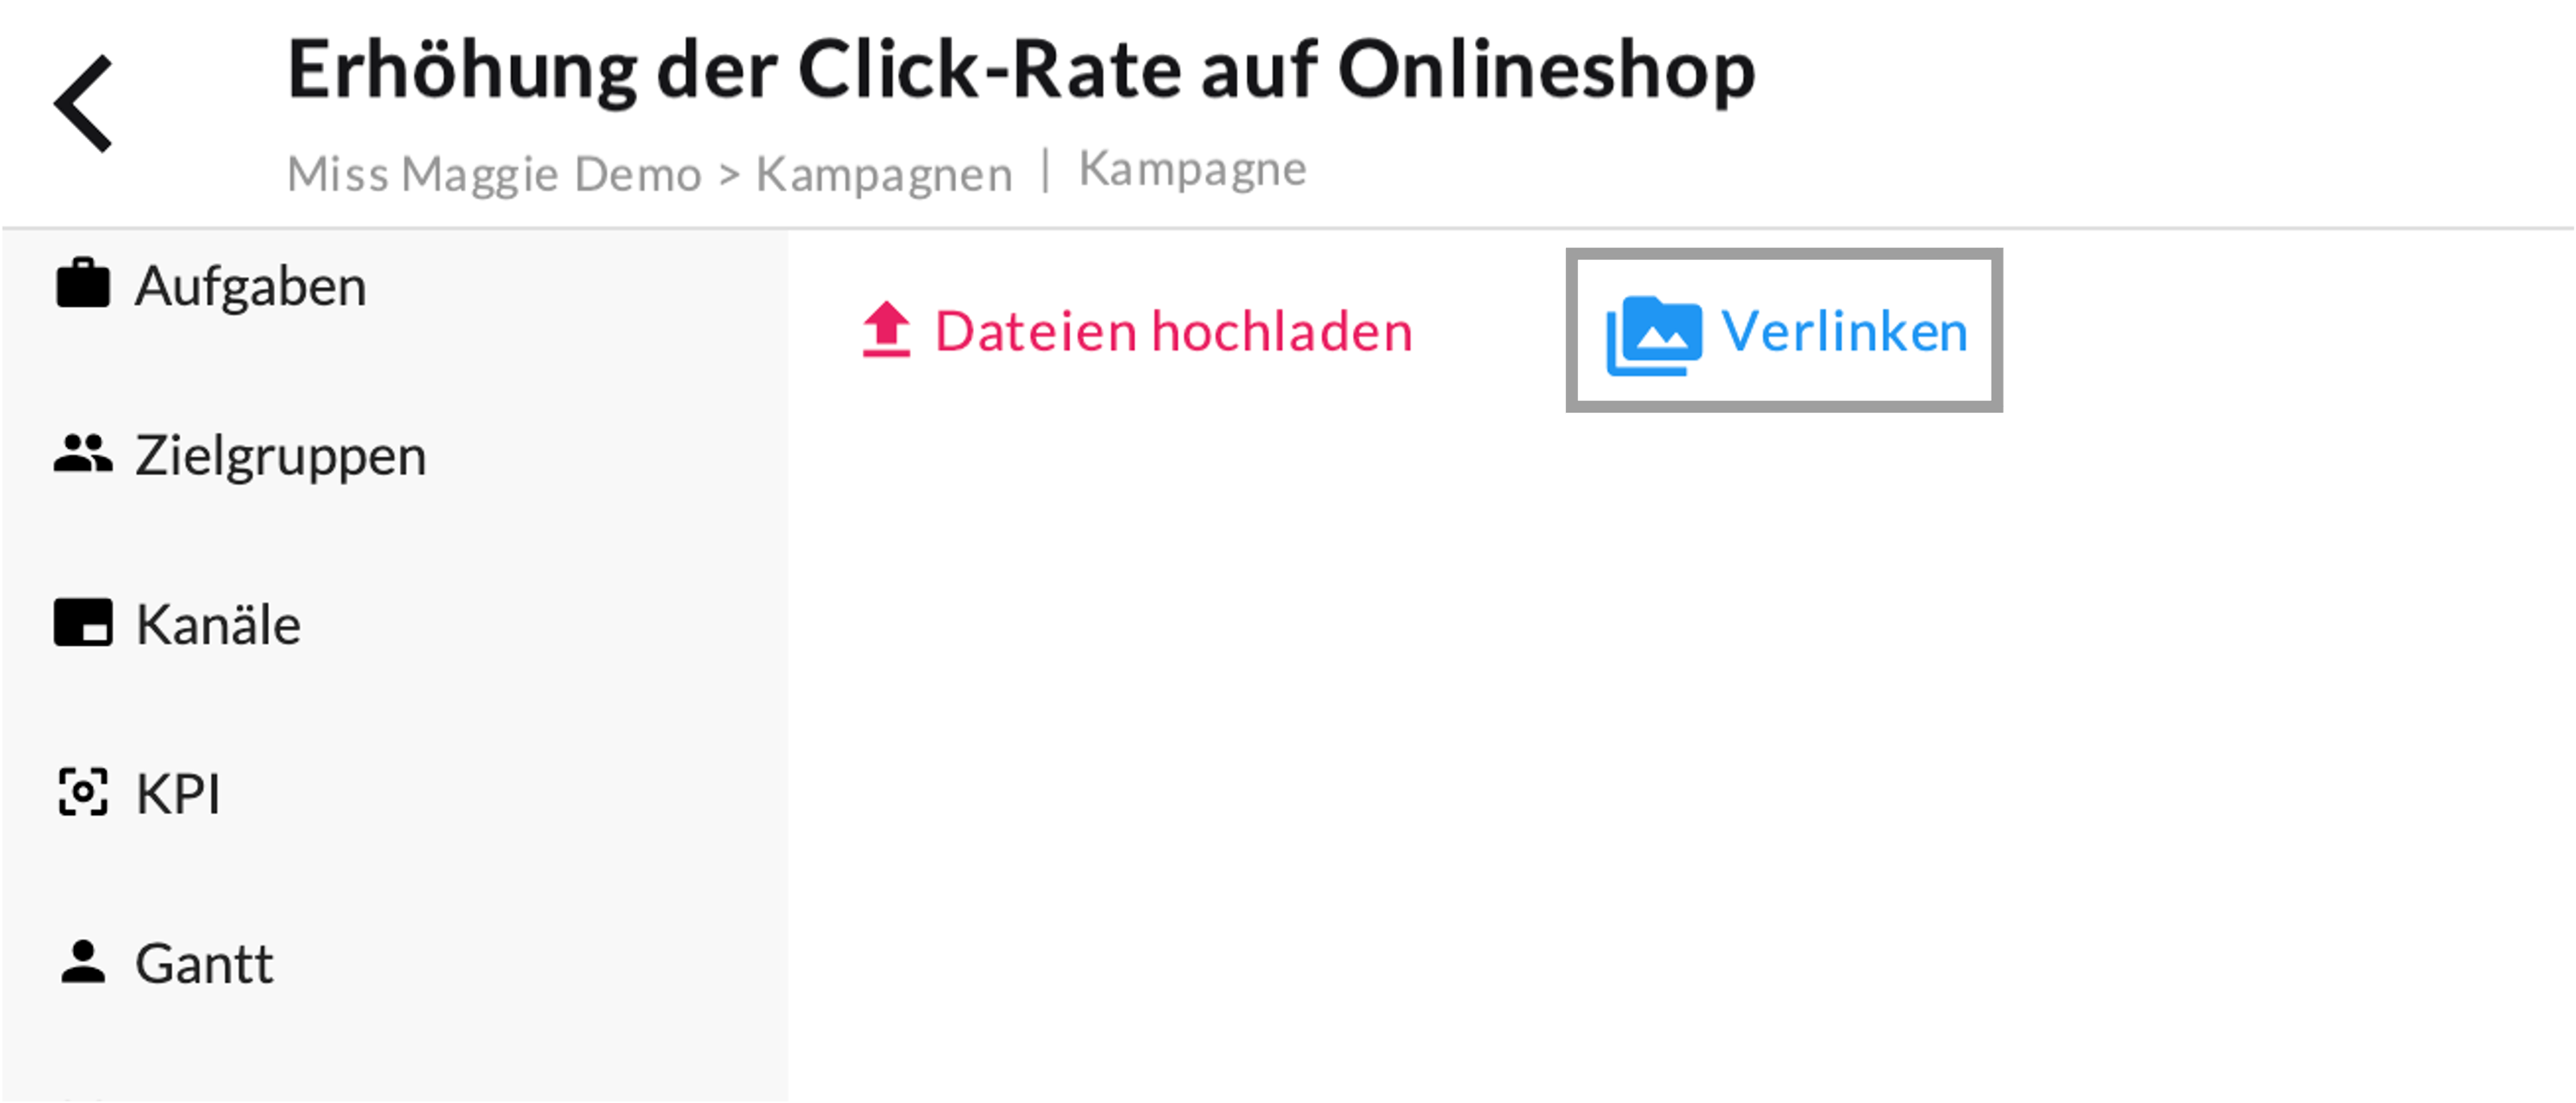
Task: Open the Aufgaben section
Action: [x=395, y=285]
